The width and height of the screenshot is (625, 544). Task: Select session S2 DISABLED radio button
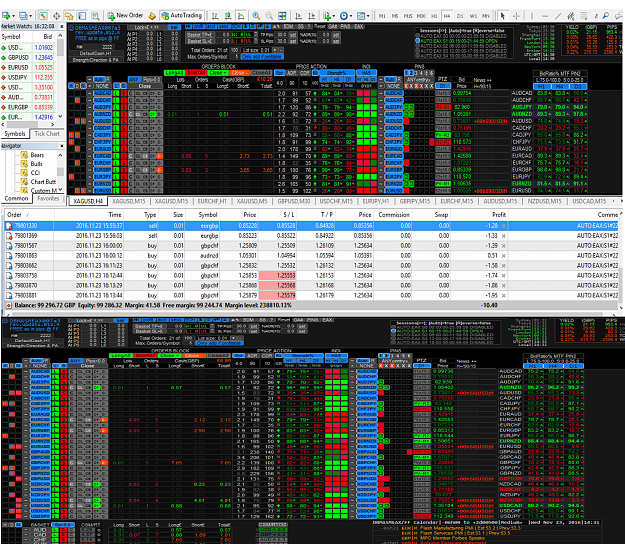coord(417,46)
